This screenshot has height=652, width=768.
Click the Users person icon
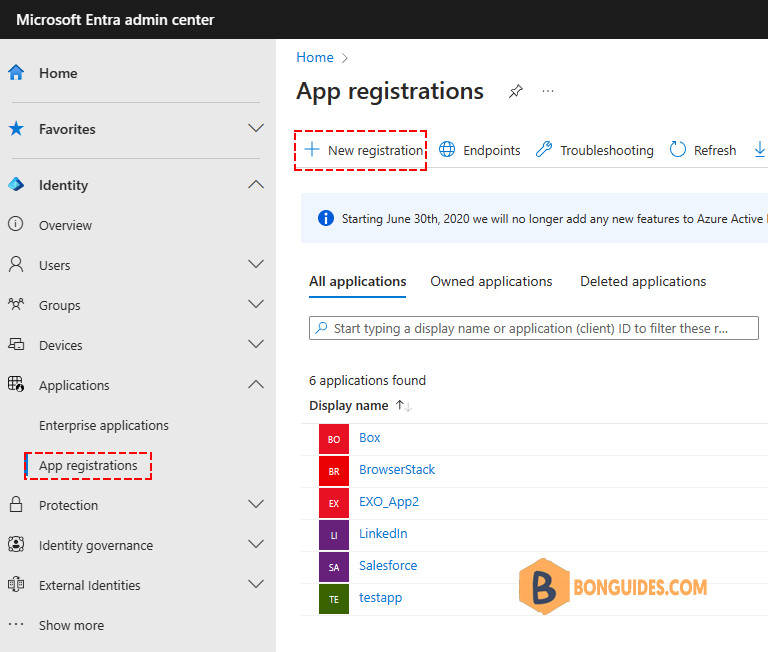[16, 265]
